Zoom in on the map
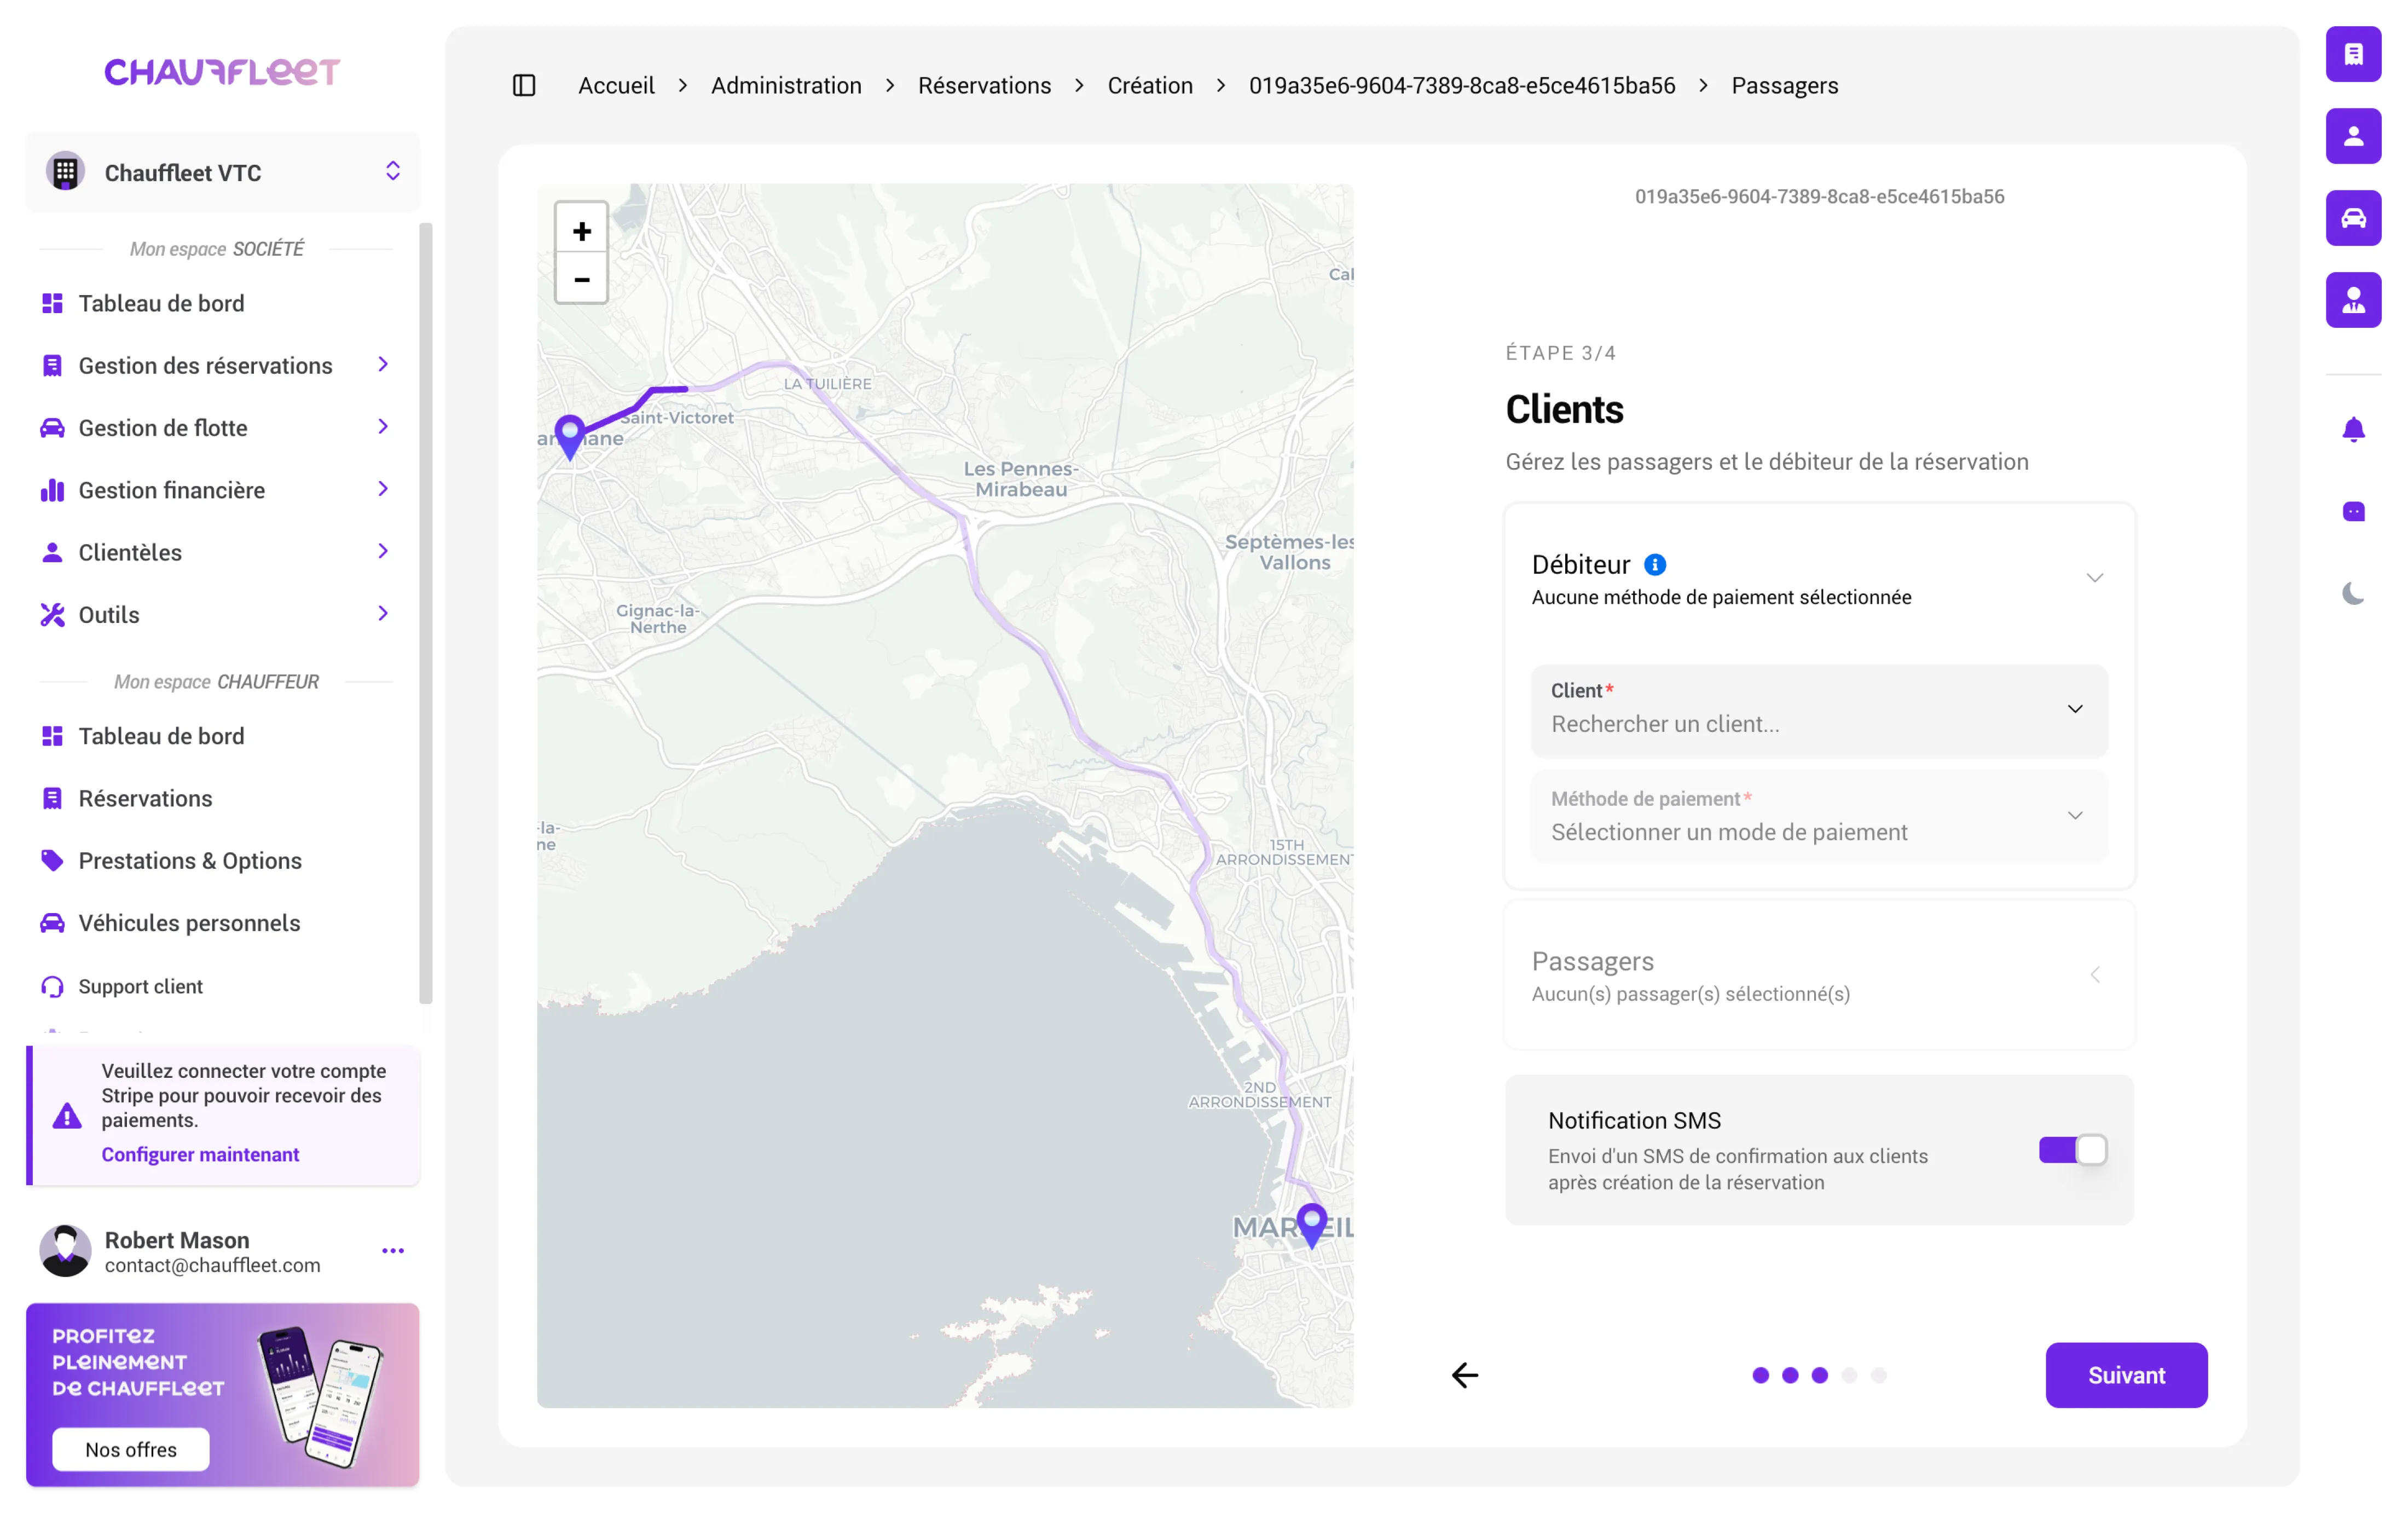Viewport: 2408px width, 1513px height. click(581, 232)
